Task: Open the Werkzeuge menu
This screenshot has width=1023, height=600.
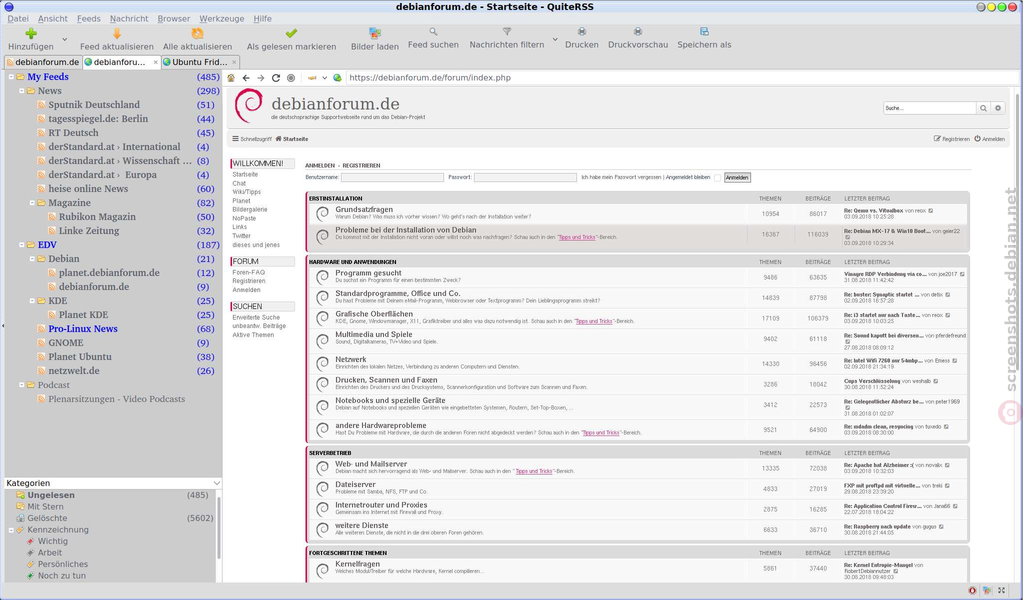Action: click(x=222, y=18)
